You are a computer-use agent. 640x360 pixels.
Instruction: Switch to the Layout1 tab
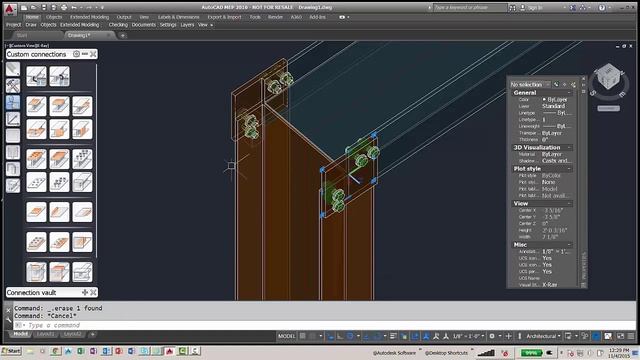click(45, 334)
